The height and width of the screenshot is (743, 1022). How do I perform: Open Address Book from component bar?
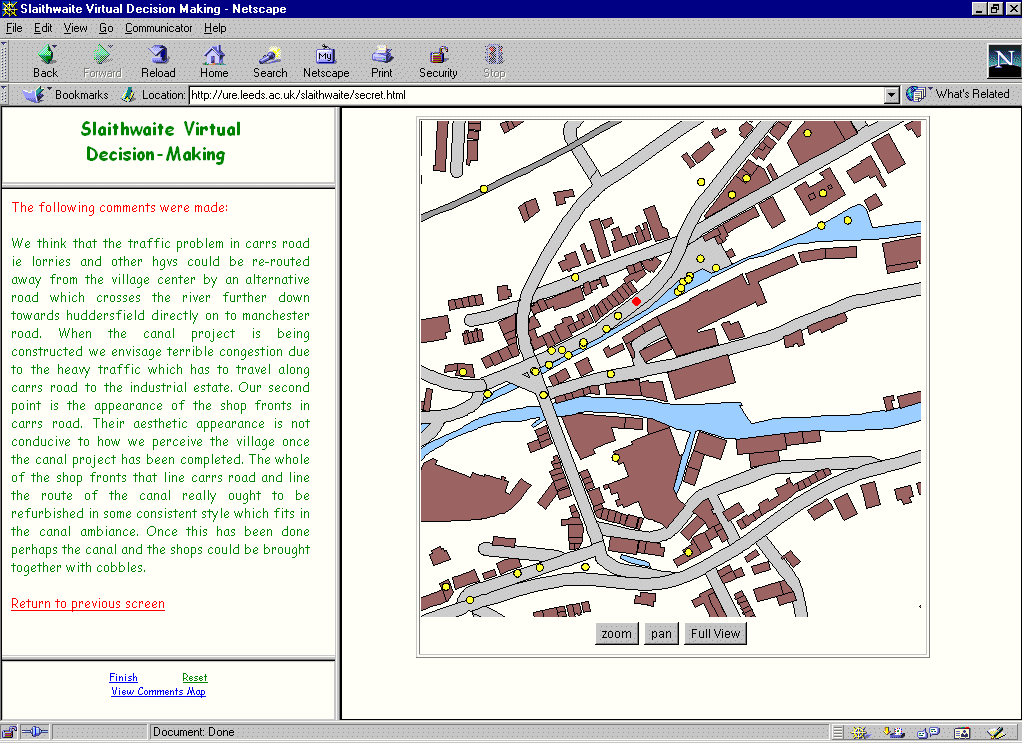pos(962,733)
